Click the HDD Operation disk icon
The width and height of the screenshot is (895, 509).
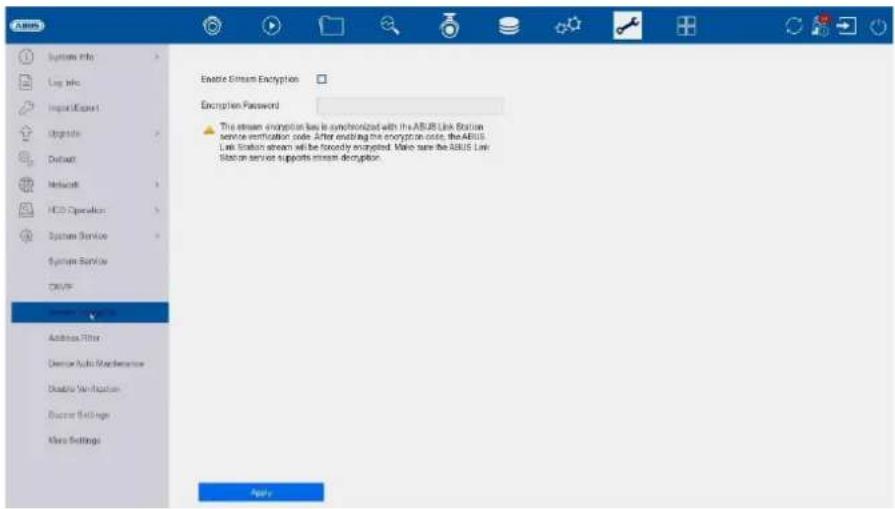(26, 210)
